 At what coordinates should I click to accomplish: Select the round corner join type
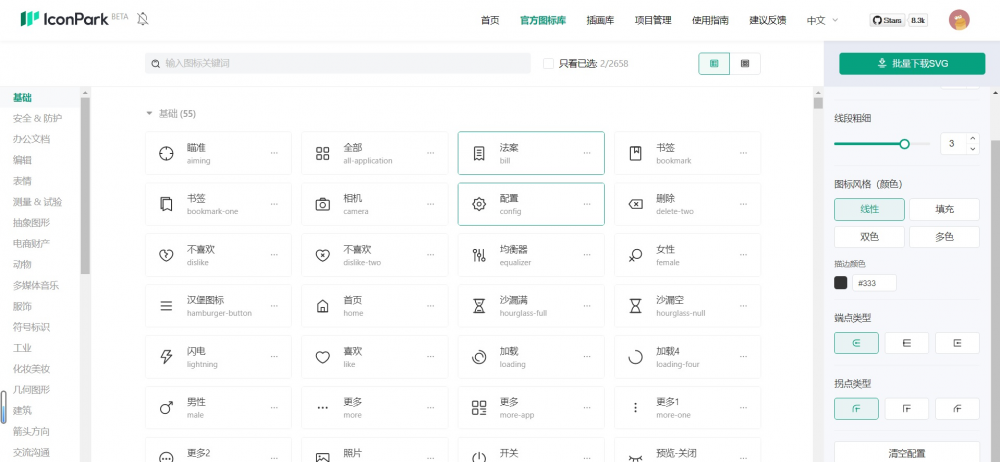coord(857,408)
